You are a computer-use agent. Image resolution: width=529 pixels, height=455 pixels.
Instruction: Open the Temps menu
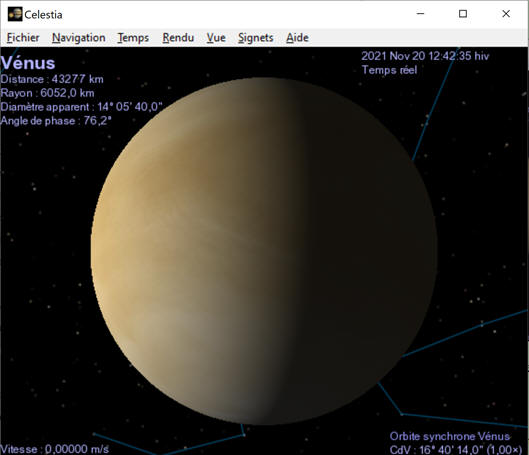click(133, 37)
